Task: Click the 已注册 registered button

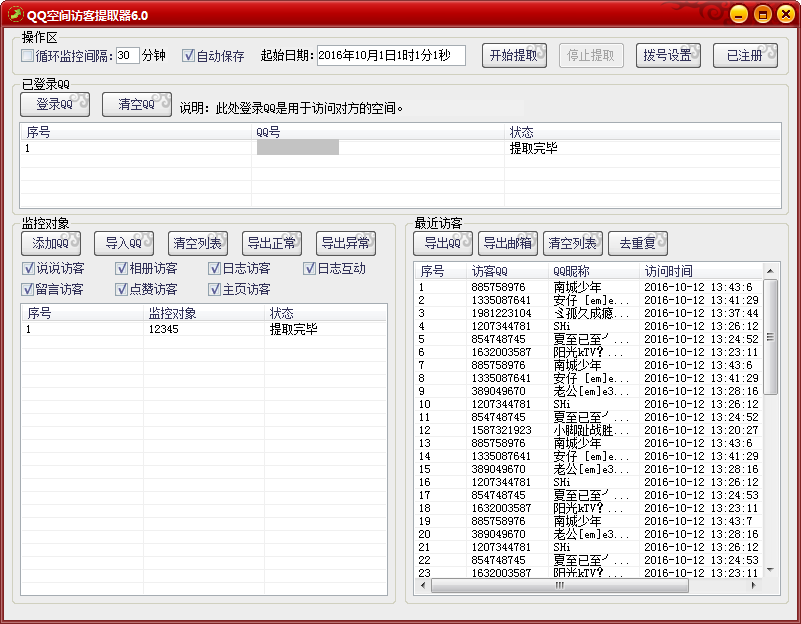Action: (x=745, y=56)
